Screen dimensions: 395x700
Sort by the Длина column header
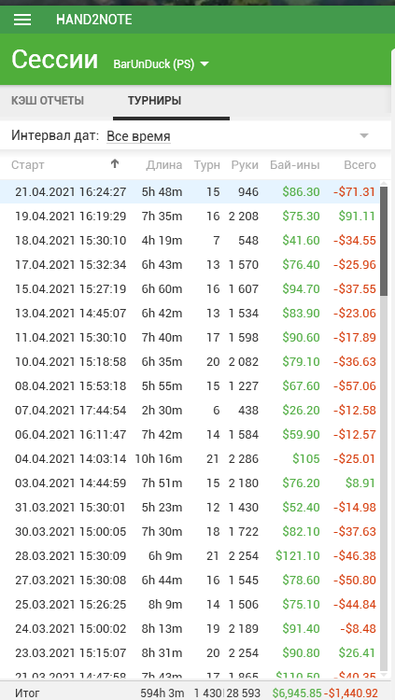164,165
